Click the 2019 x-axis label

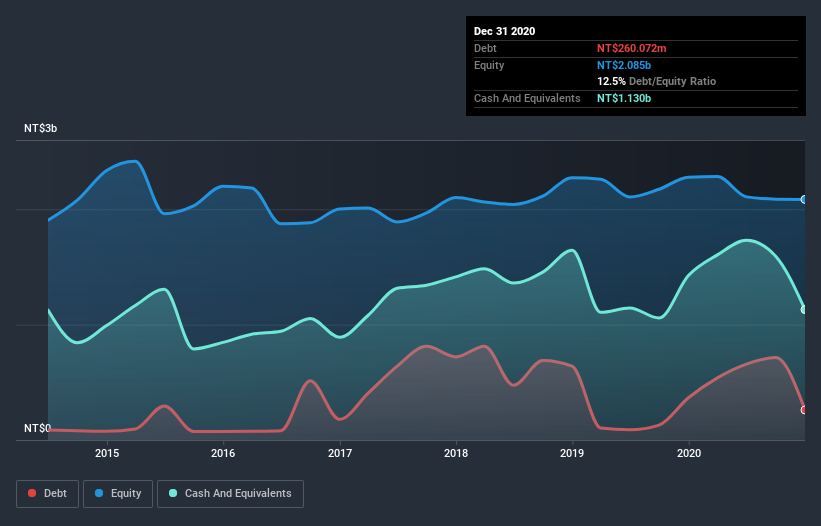point(572,453)
